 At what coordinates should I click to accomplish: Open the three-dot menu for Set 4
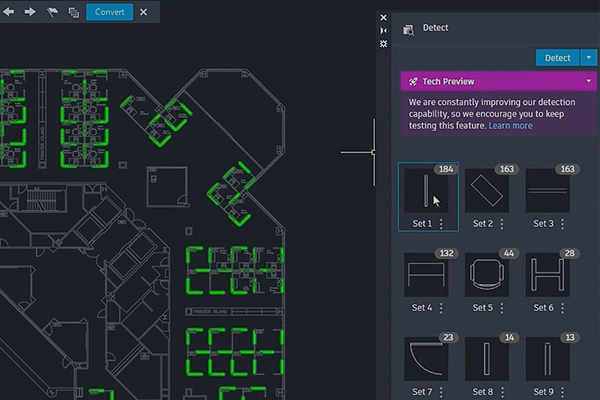pos(441,308)
